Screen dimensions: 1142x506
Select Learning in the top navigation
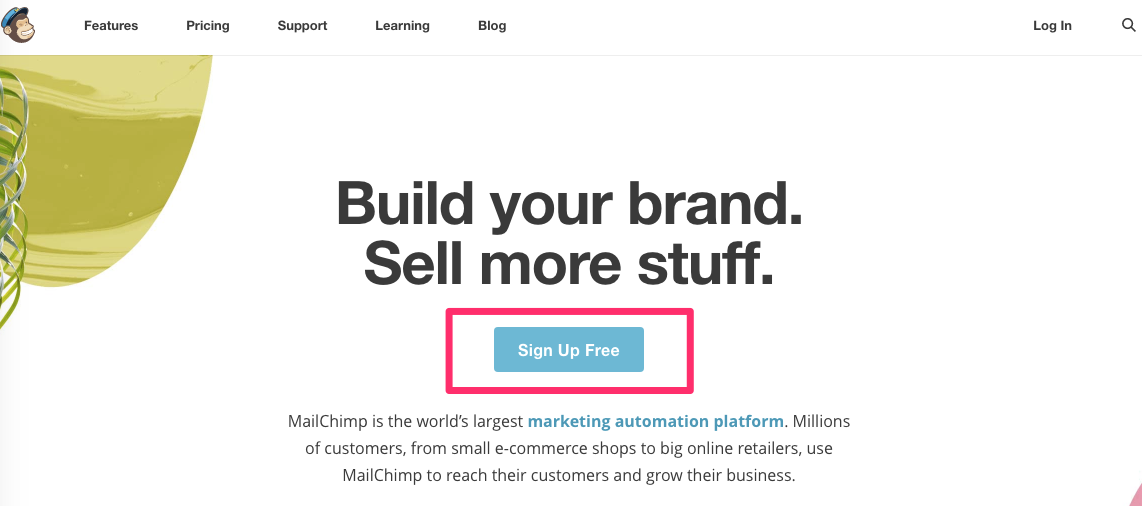(x=402, y=26)
